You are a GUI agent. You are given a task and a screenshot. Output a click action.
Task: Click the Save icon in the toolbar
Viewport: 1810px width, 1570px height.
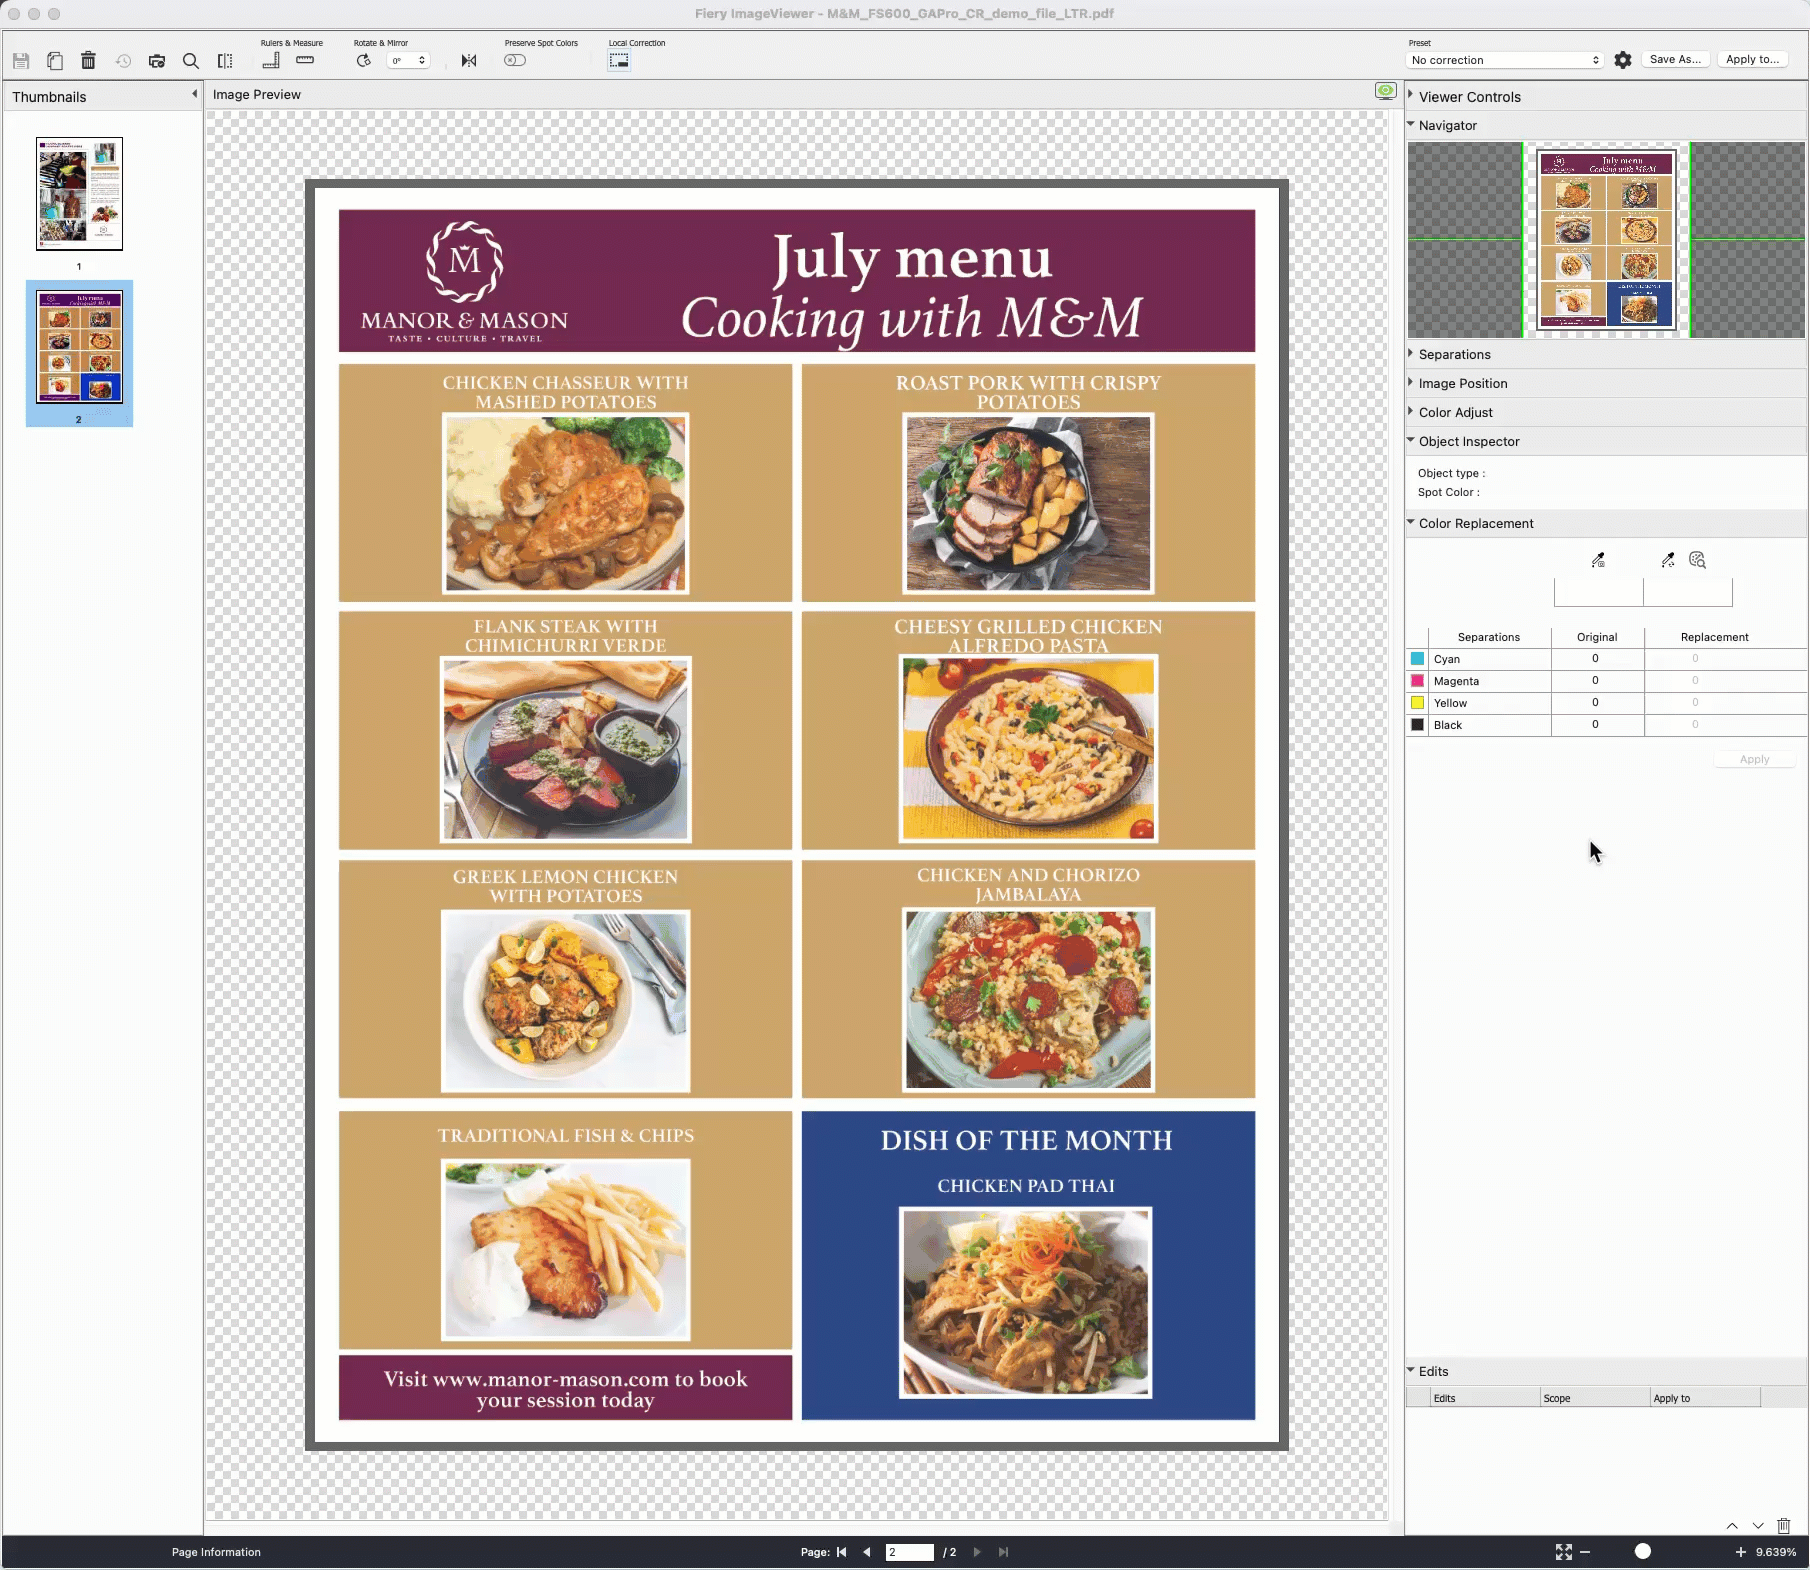click(x=21, y=61)
